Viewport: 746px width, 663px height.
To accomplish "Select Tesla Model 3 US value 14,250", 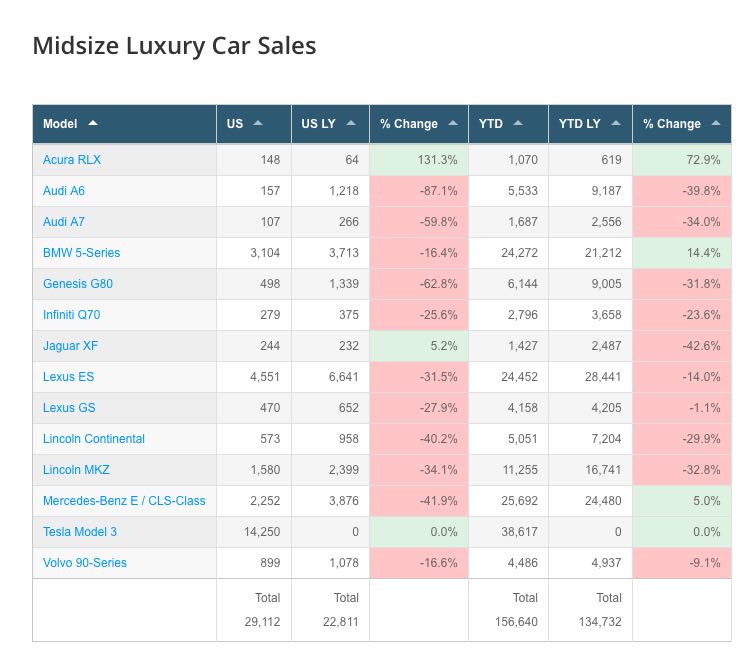I will (254, 531).
